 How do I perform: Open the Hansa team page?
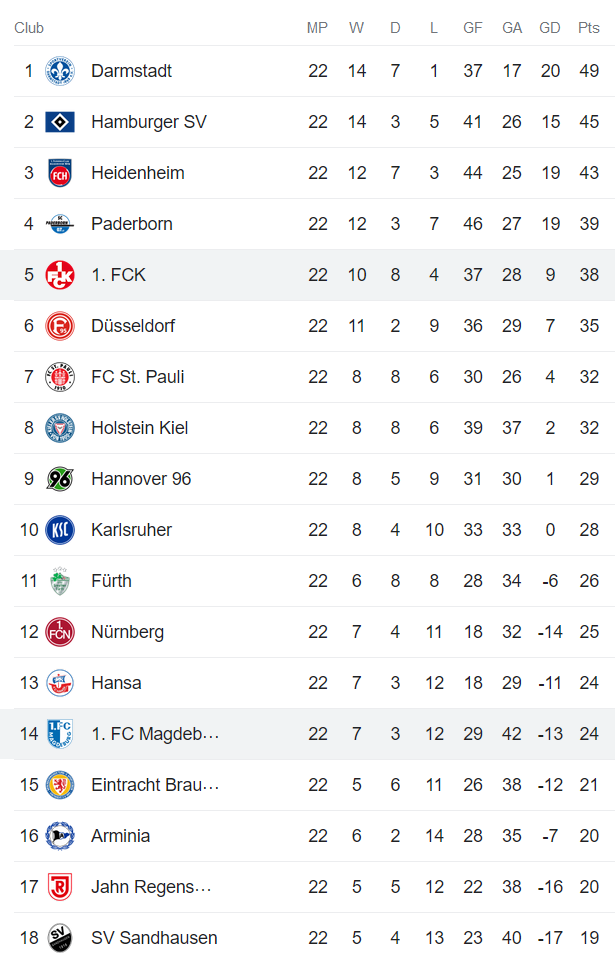[116, 683]
